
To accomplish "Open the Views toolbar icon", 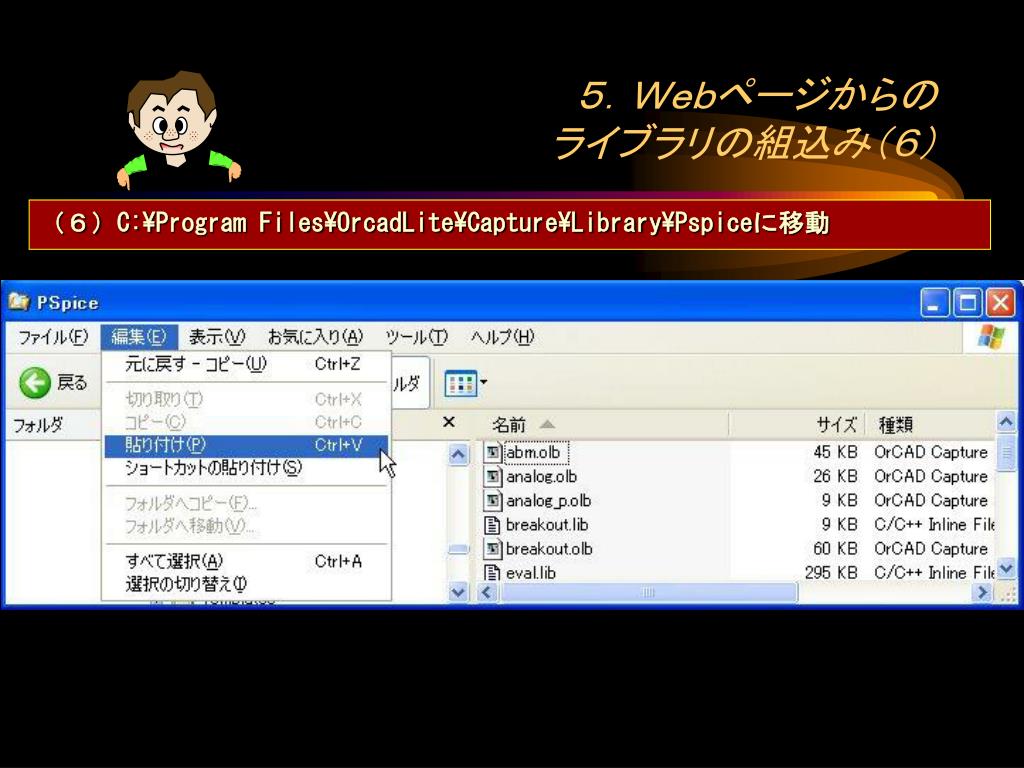I will (x=461, y=383).
